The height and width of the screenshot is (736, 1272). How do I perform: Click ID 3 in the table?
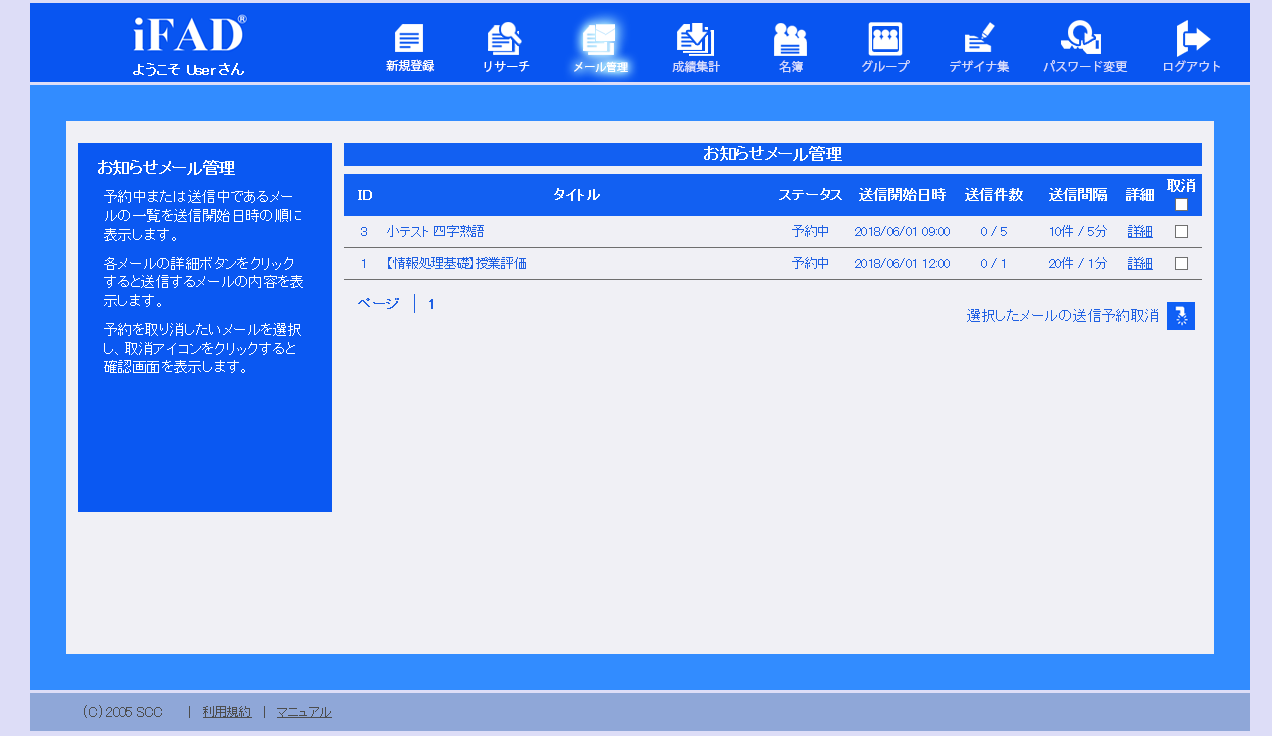click(x=364, y=231)
